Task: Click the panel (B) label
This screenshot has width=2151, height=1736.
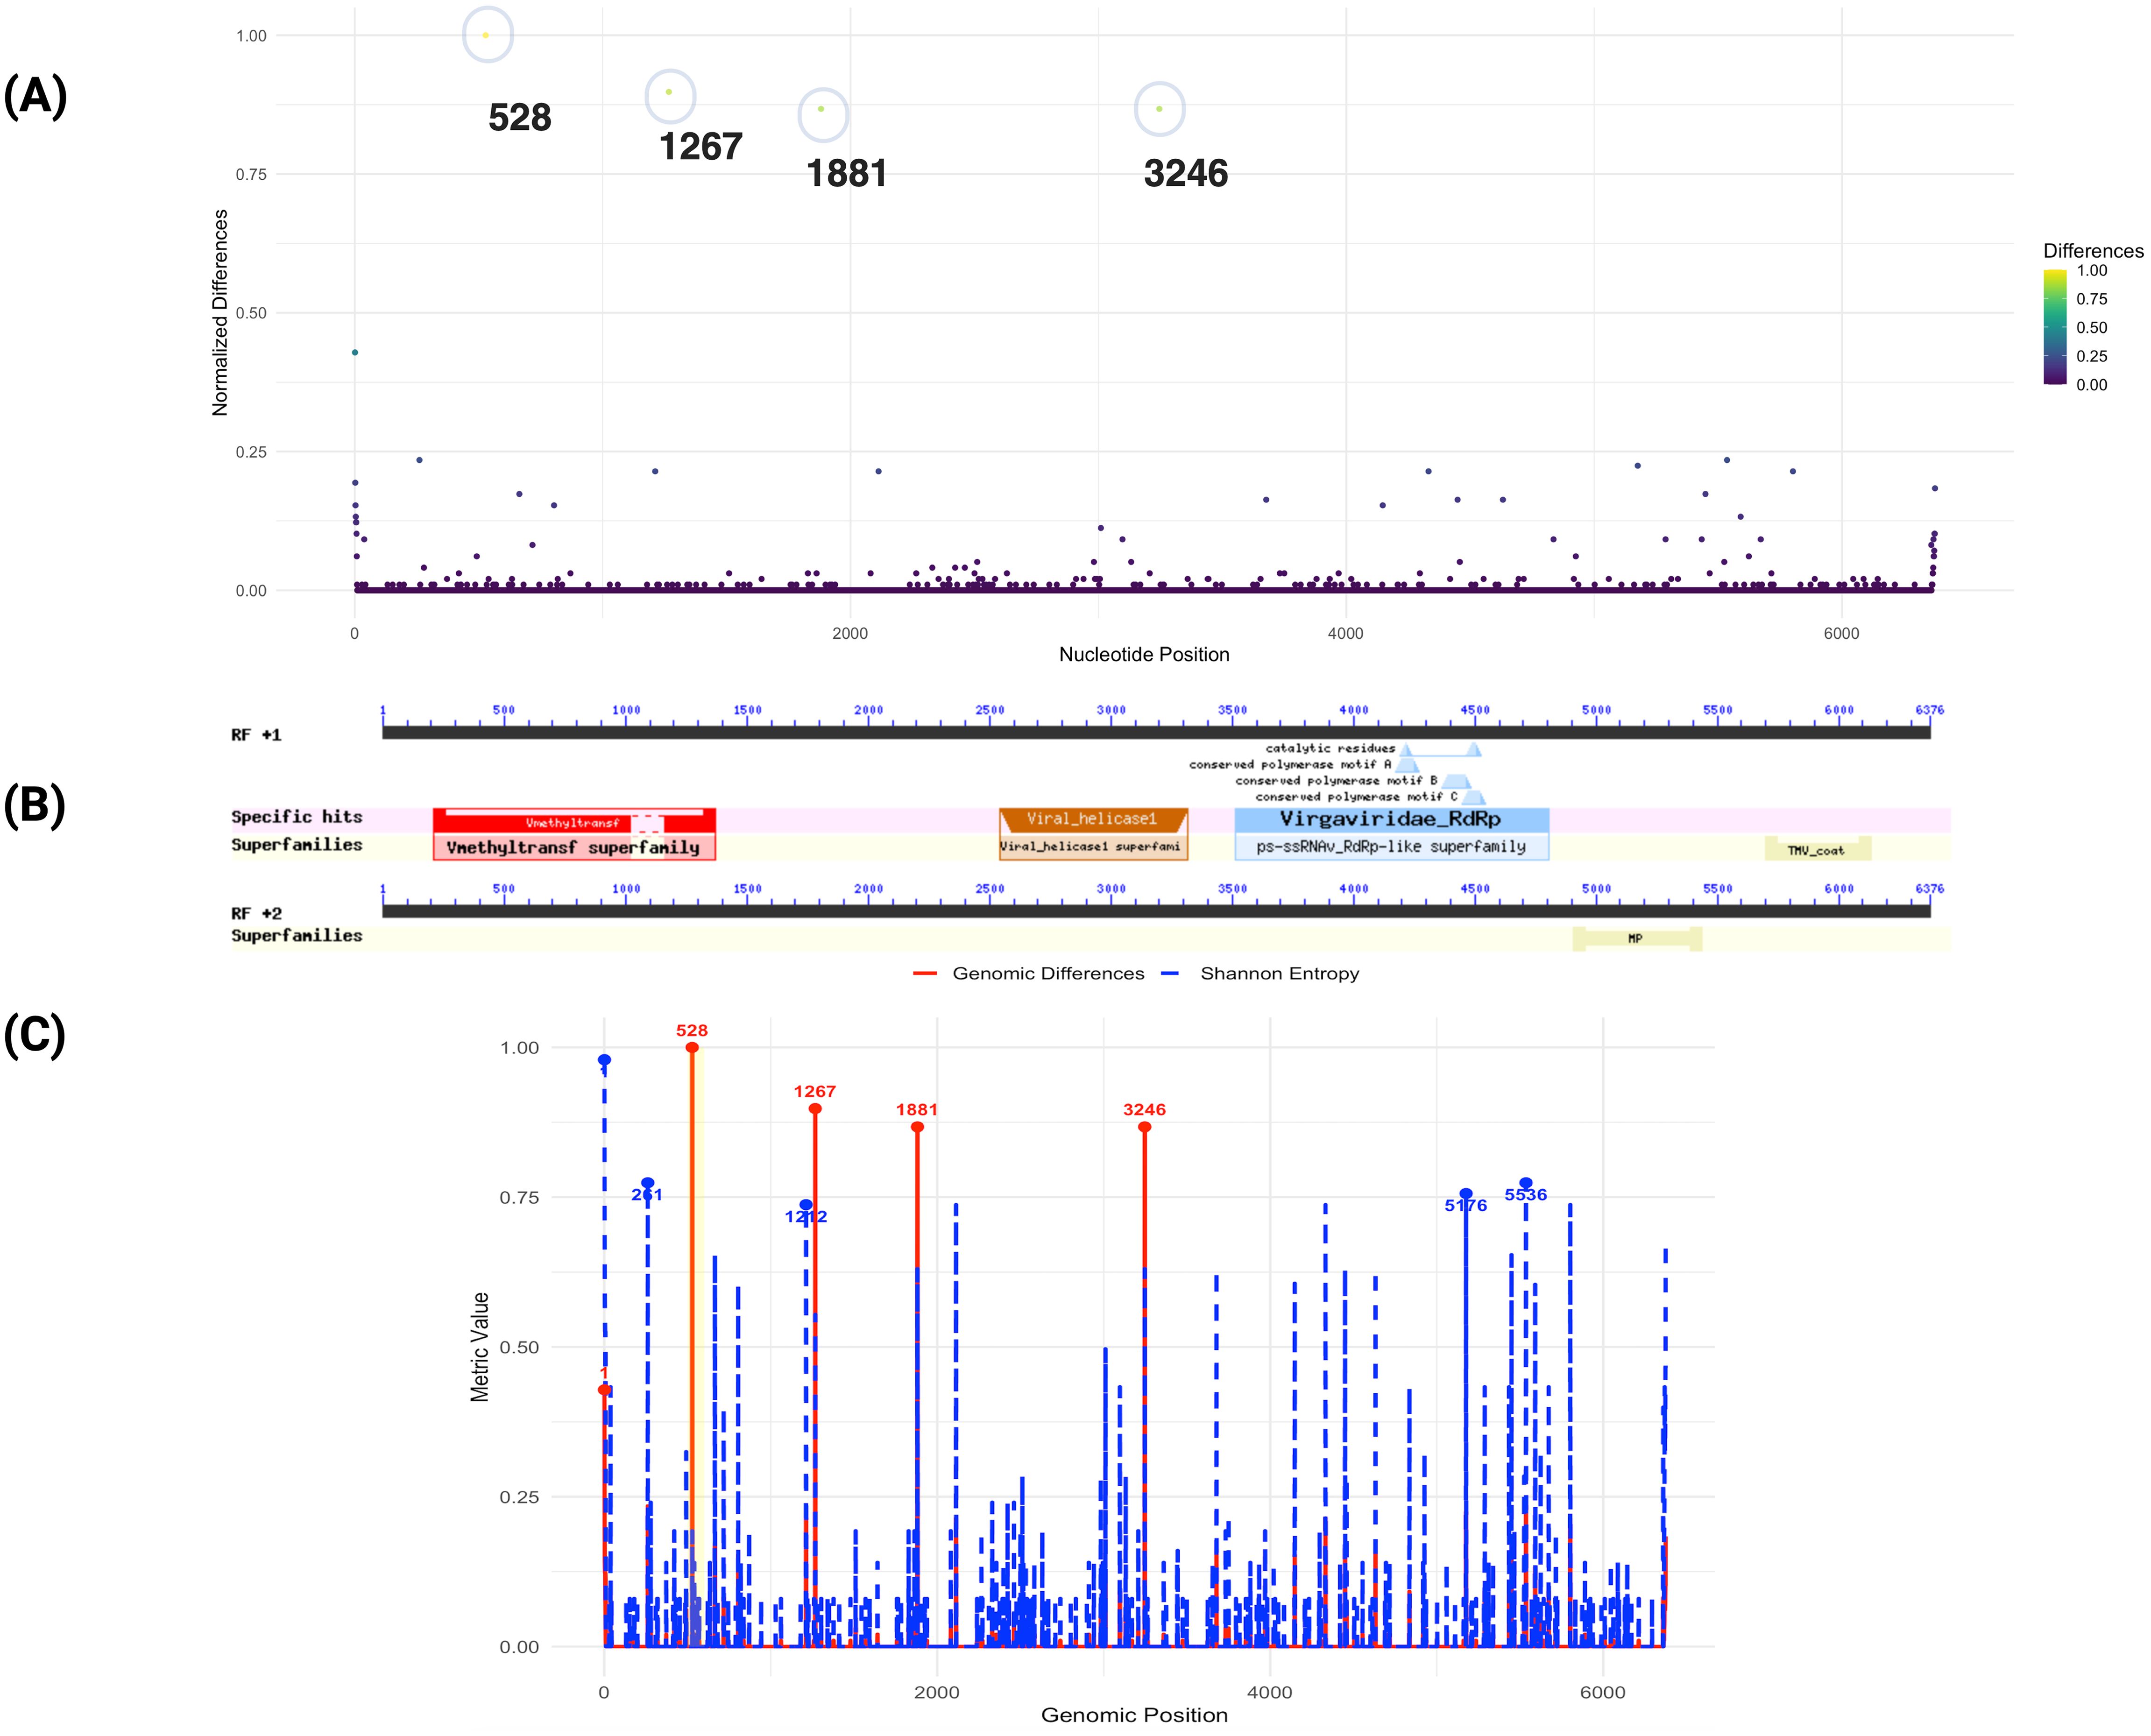Action: tap(35, 806)
